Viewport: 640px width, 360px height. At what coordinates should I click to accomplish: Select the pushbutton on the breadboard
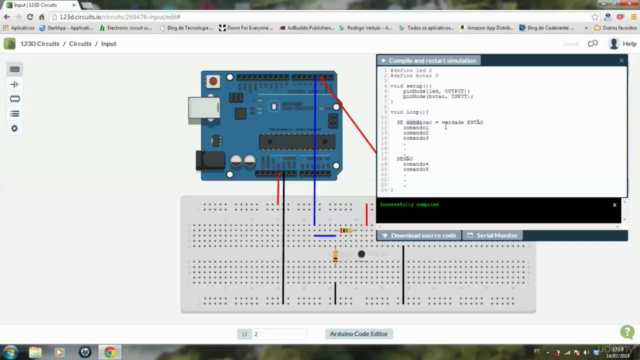tap(361, 254)
